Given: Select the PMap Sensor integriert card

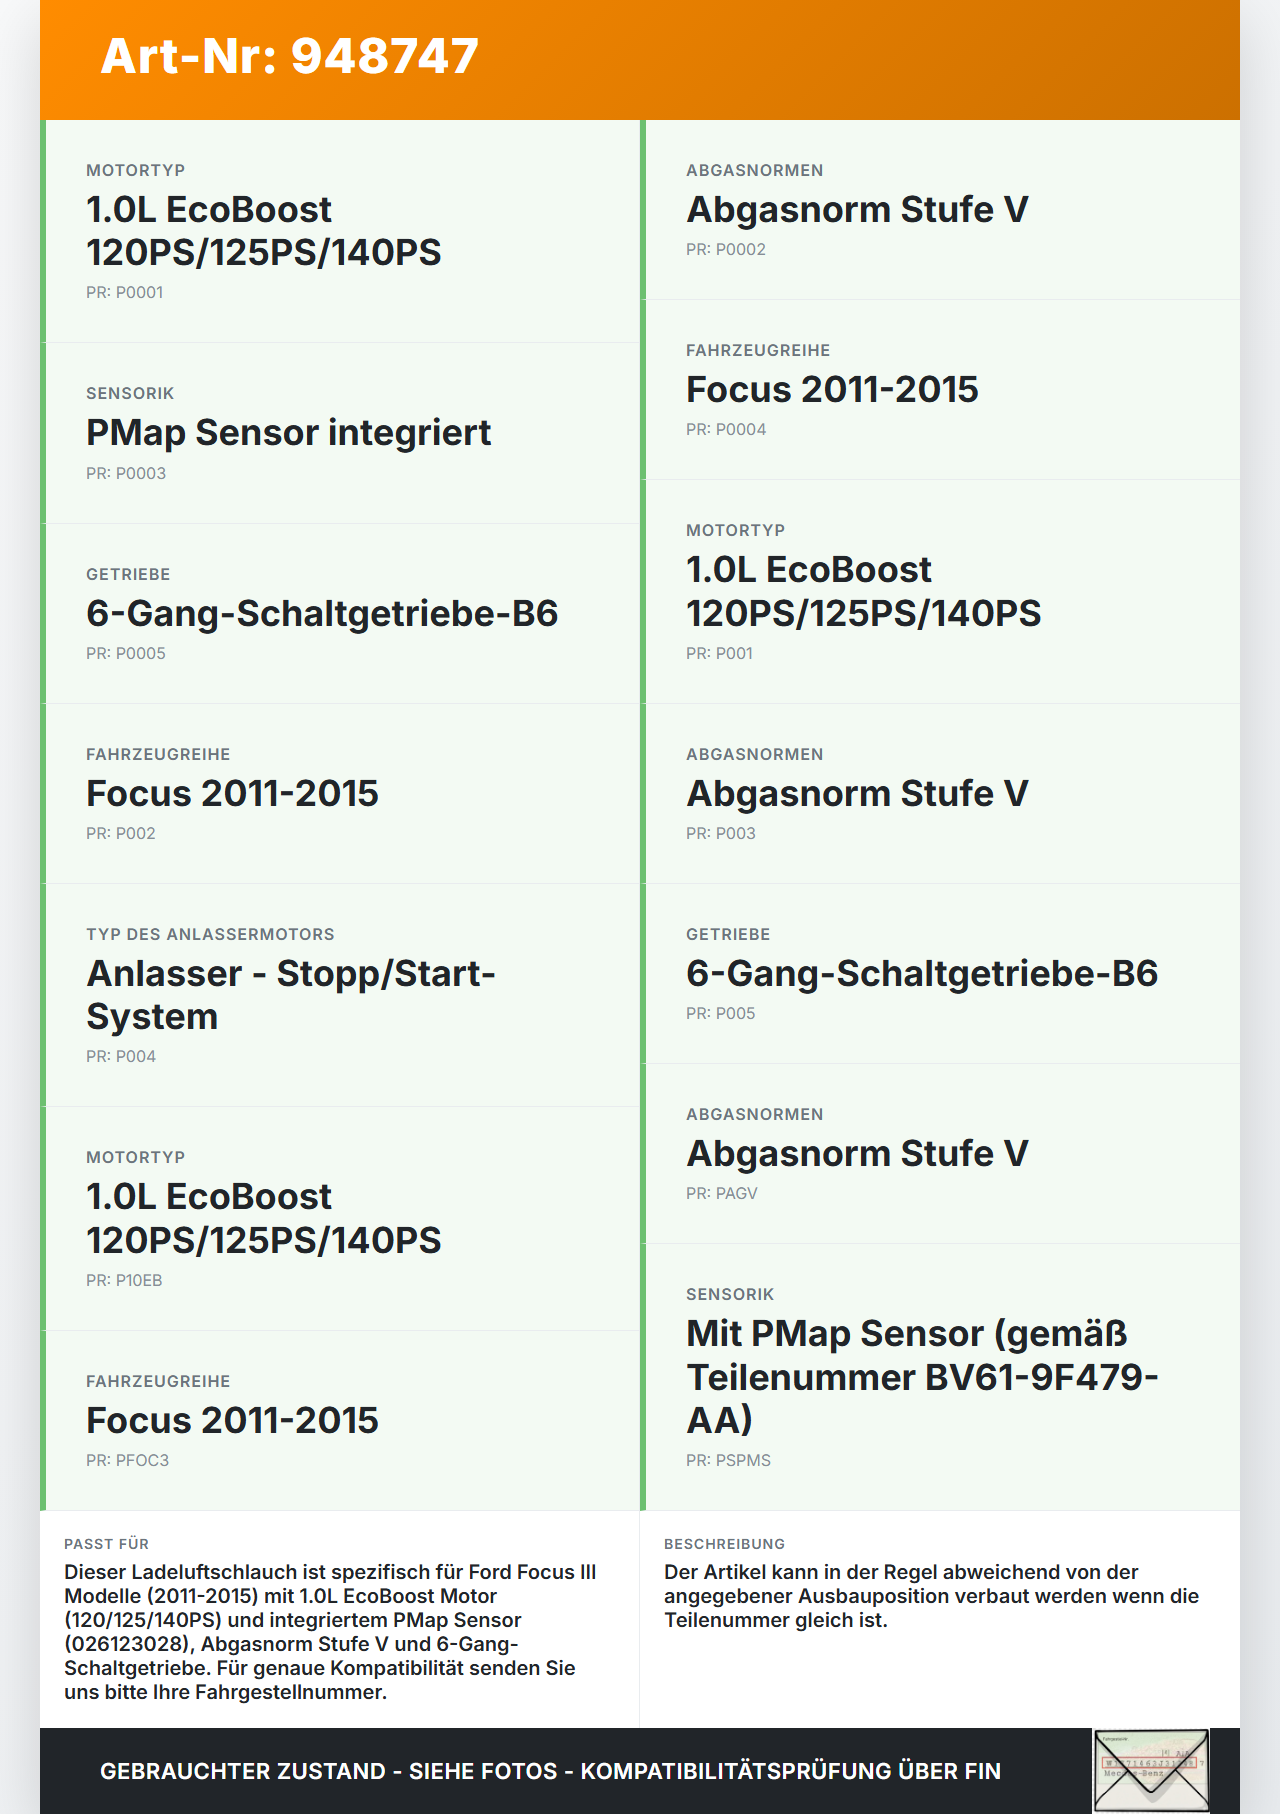Looking at the screenshot, I should click(x=340, y=433).
